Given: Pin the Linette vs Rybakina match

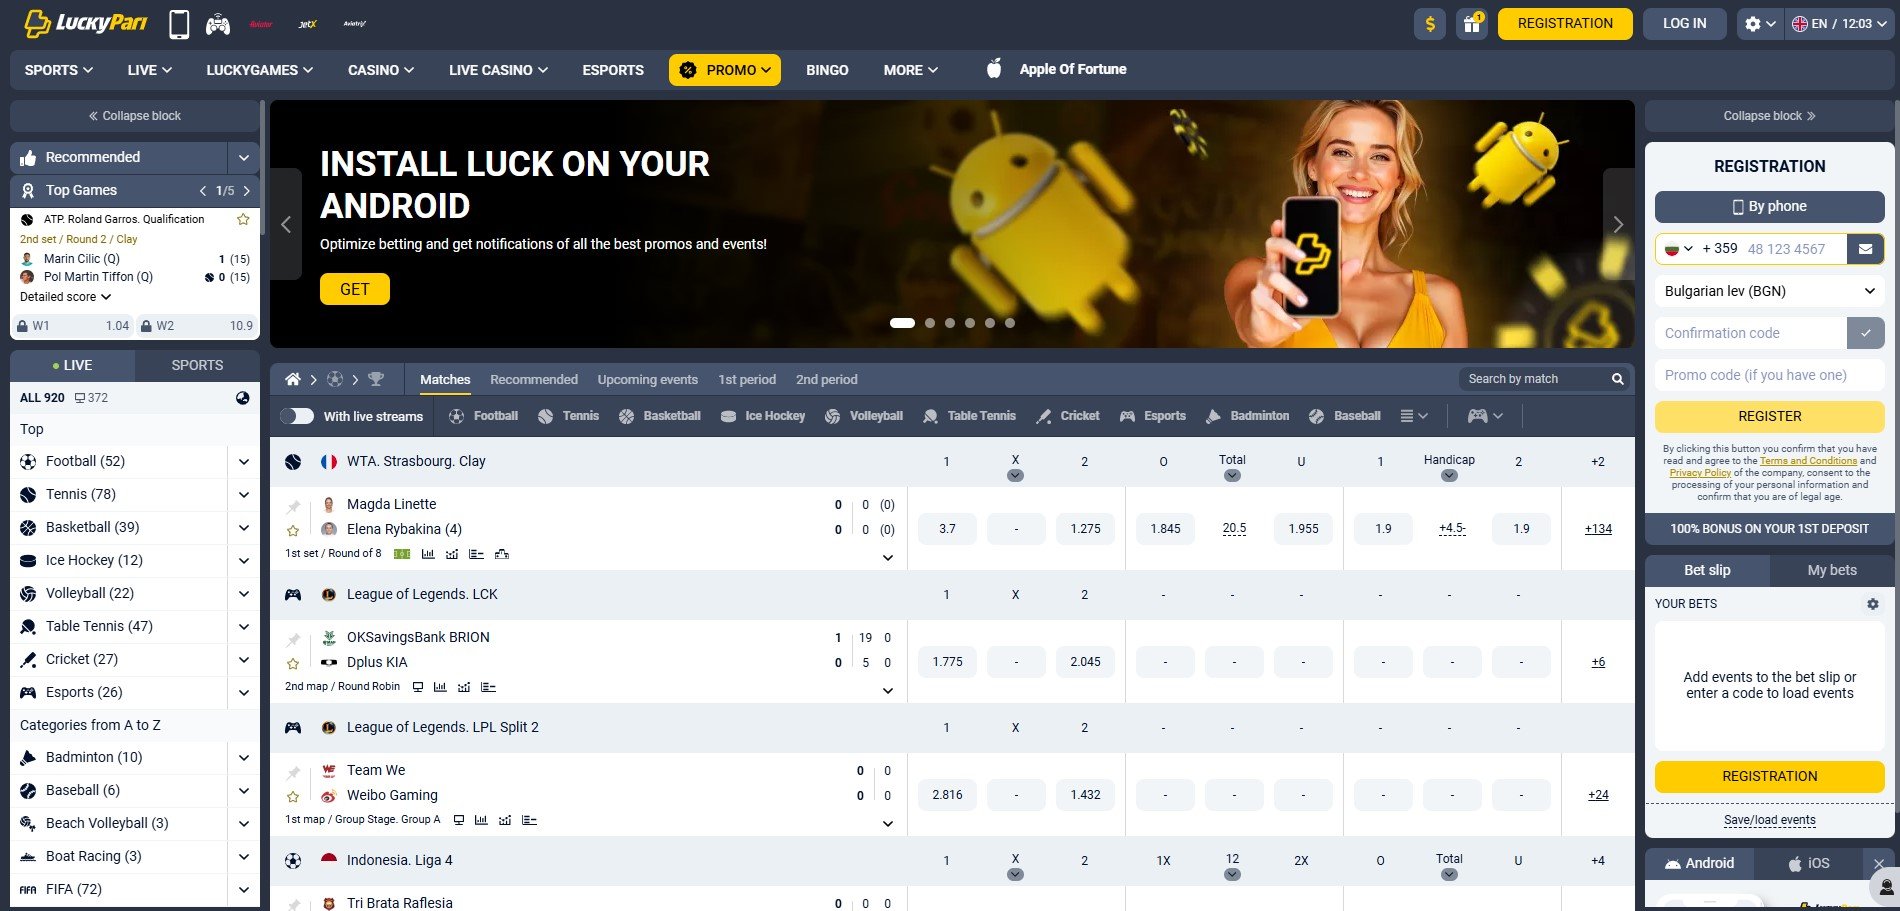Looking at the screenshot, I should [x=293, y=507].
